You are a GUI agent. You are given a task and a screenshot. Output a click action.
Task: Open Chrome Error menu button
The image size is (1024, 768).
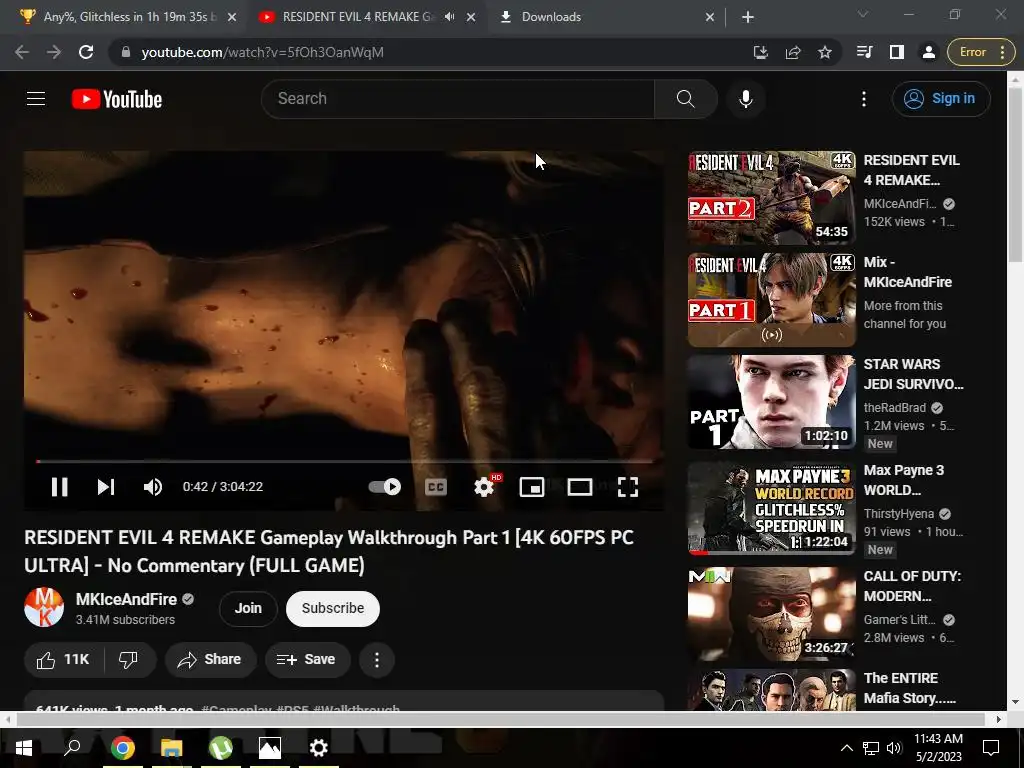click(982, 52)
